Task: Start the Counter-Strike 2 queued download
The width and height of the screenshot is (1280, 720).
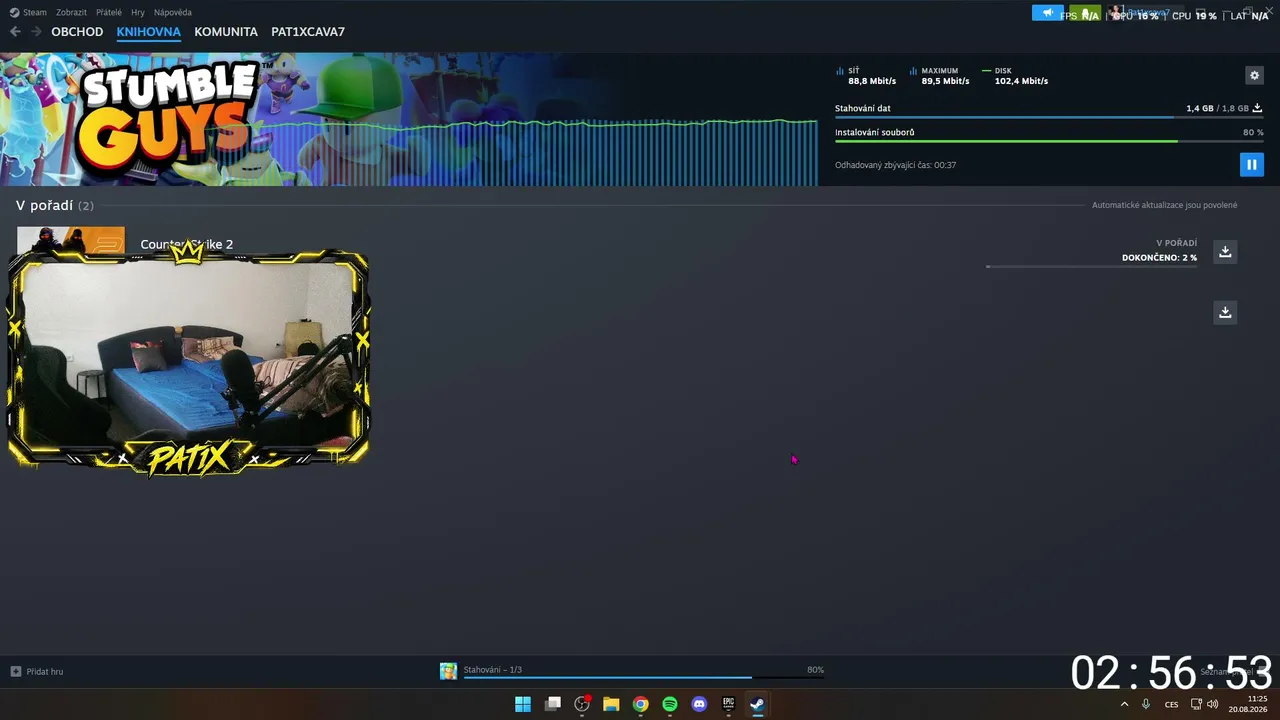Action: pyautogui.click(x=1225, y=251)
